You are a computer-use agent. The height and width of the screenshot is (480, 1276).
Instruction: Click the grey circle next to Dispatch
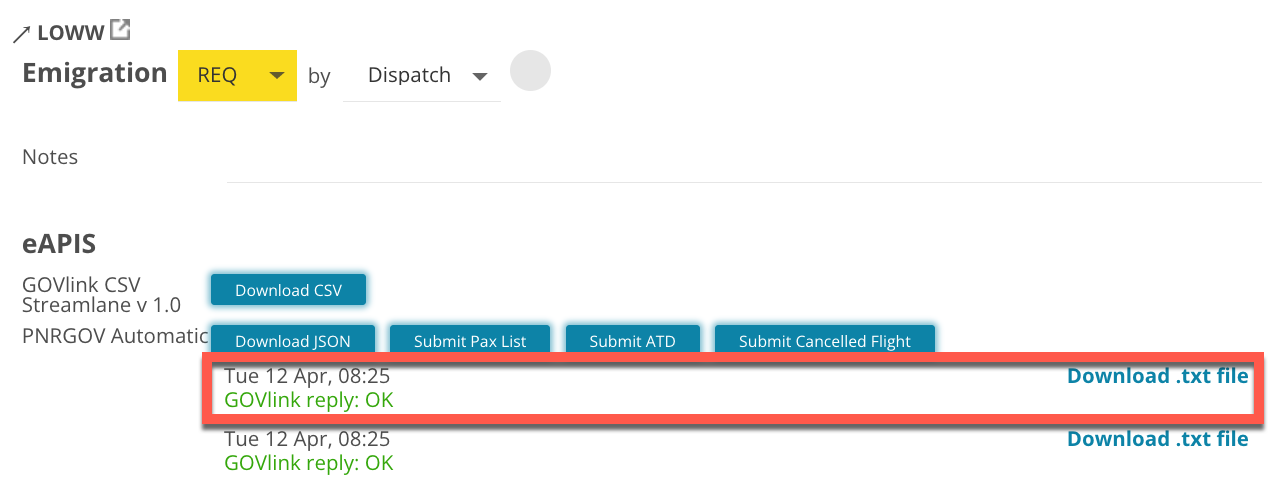(x=530, y=71)
